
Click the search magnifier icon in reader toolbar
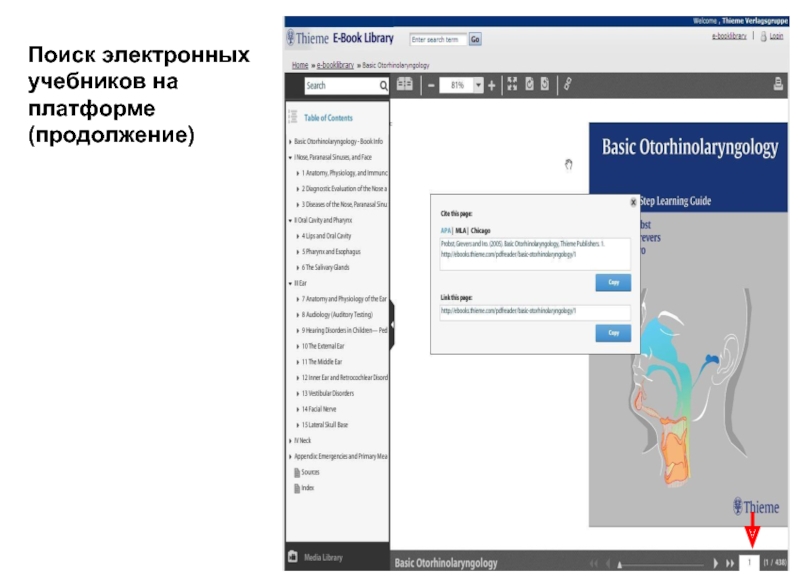pos(383,86)
